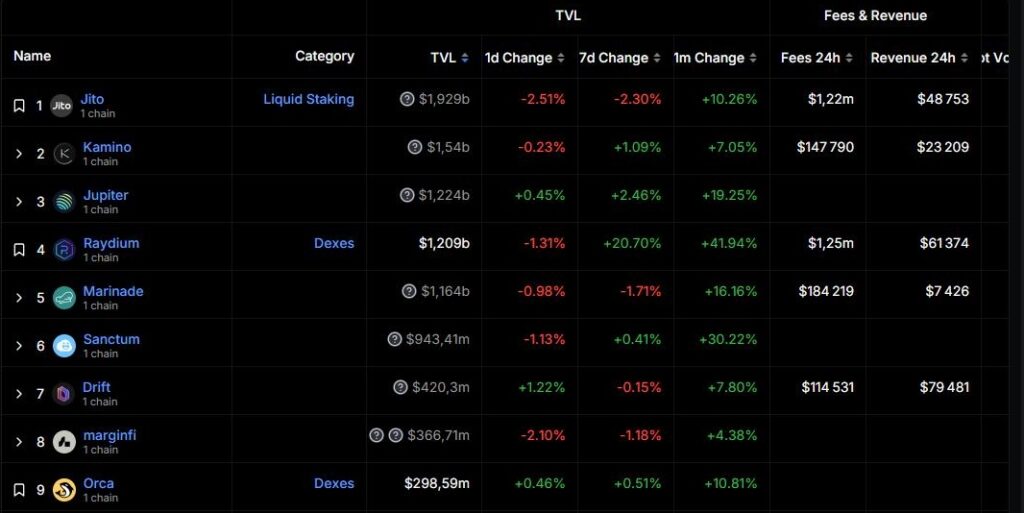
Task: Click the question-mark icon next to Drift's $420,3m TVL
Action: (400, 387)
